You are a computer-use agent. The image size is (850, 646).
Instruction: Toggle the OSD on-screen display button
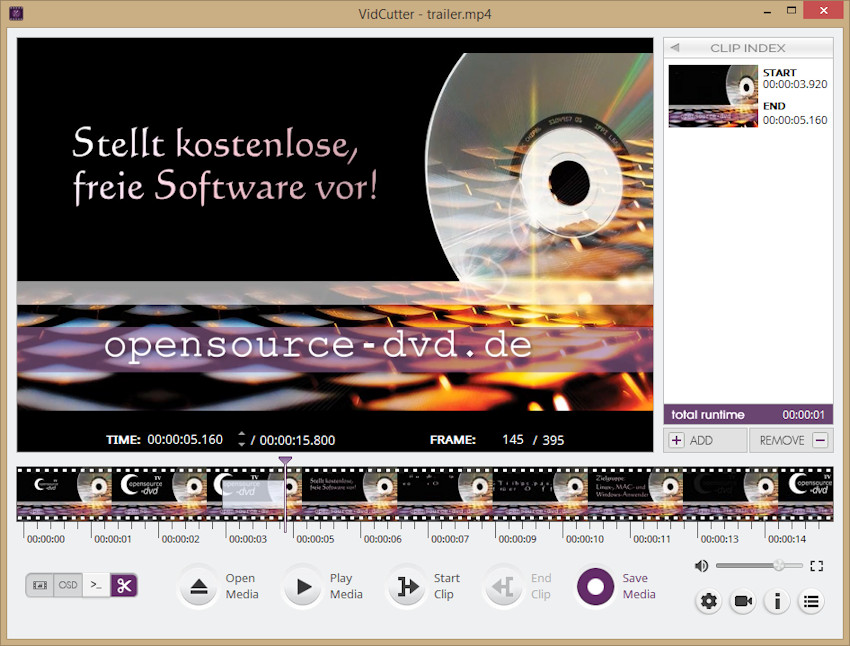tap(68, 585)
